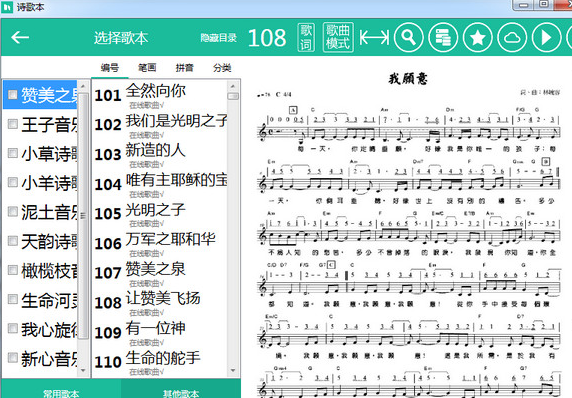Select song 101 全然向你
Viewport: 572px width, 398px height.
click(x=159, y=96)
